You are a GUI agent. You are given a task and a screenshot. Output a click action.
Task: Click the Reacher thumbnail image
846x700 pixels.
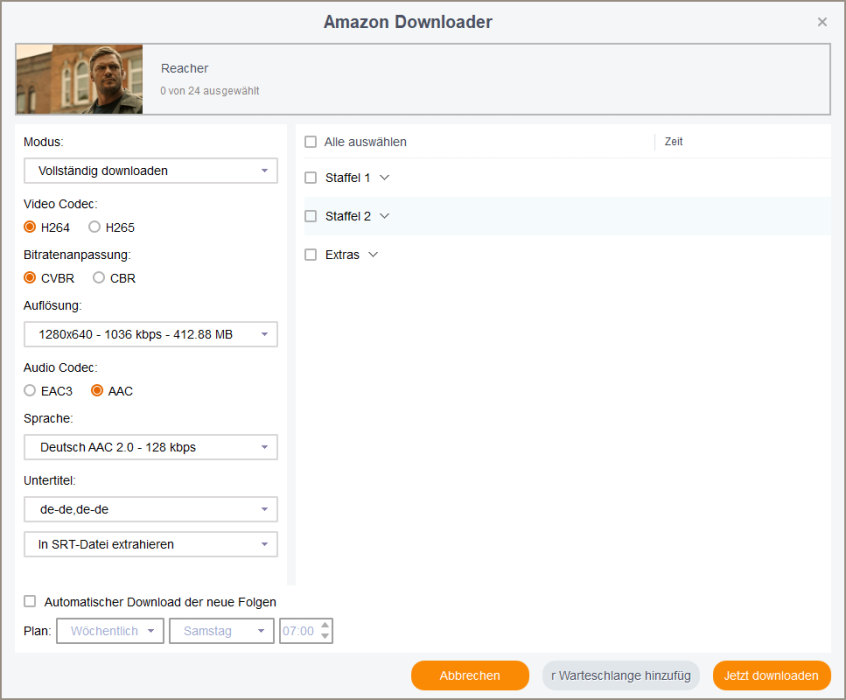pyautogui.click(x=79, y=79)
